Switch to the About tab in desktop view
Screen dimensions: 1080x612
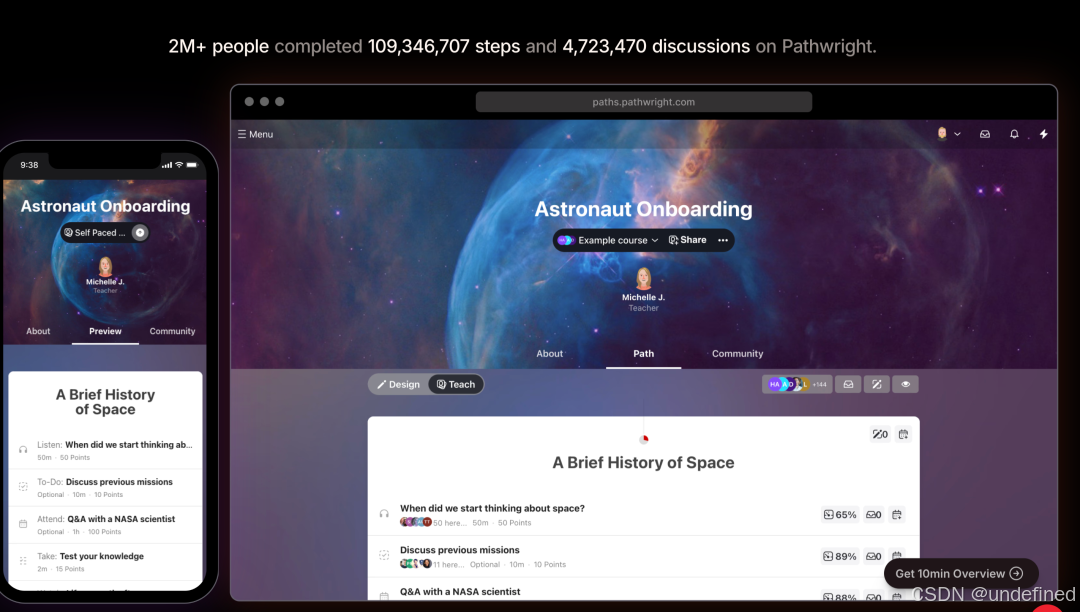(x=550, y=353)
